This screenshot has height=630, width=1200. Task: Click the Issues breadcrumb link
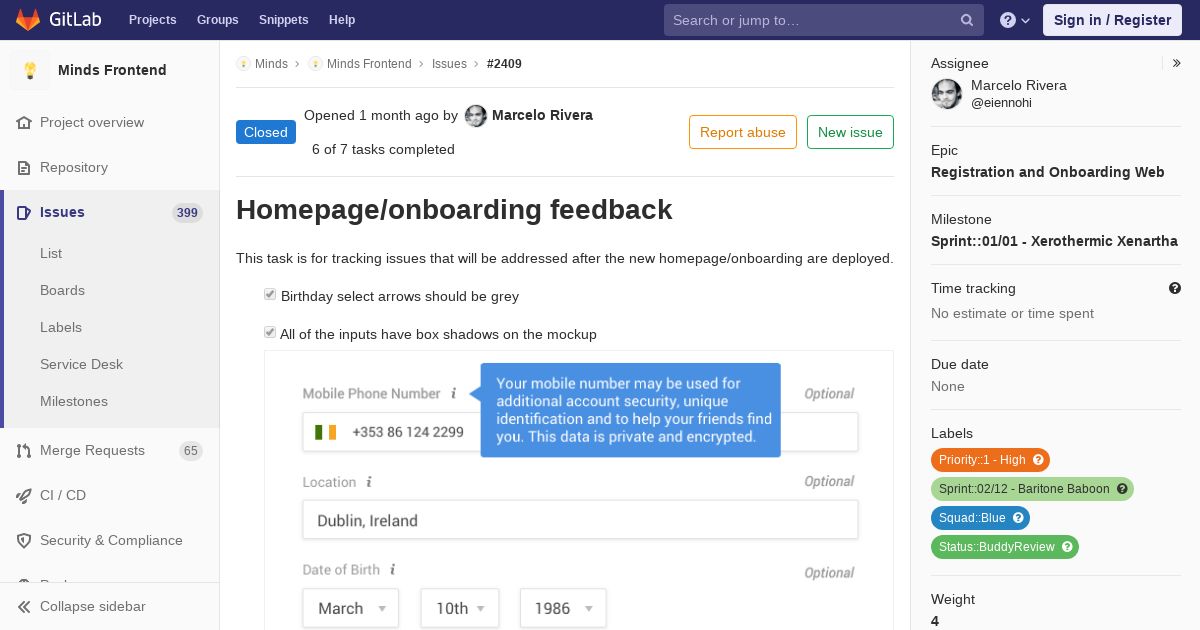[449, 63]
